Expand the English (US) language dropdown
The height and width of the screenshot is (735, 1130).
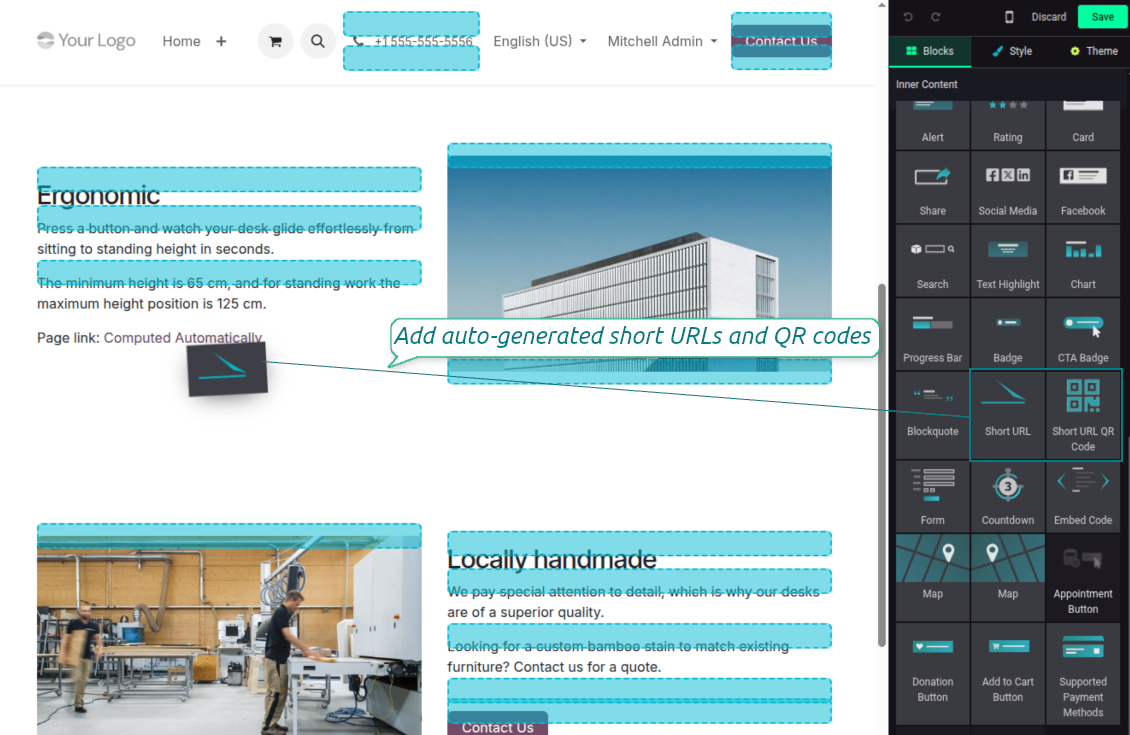click(x=540, y=41)
